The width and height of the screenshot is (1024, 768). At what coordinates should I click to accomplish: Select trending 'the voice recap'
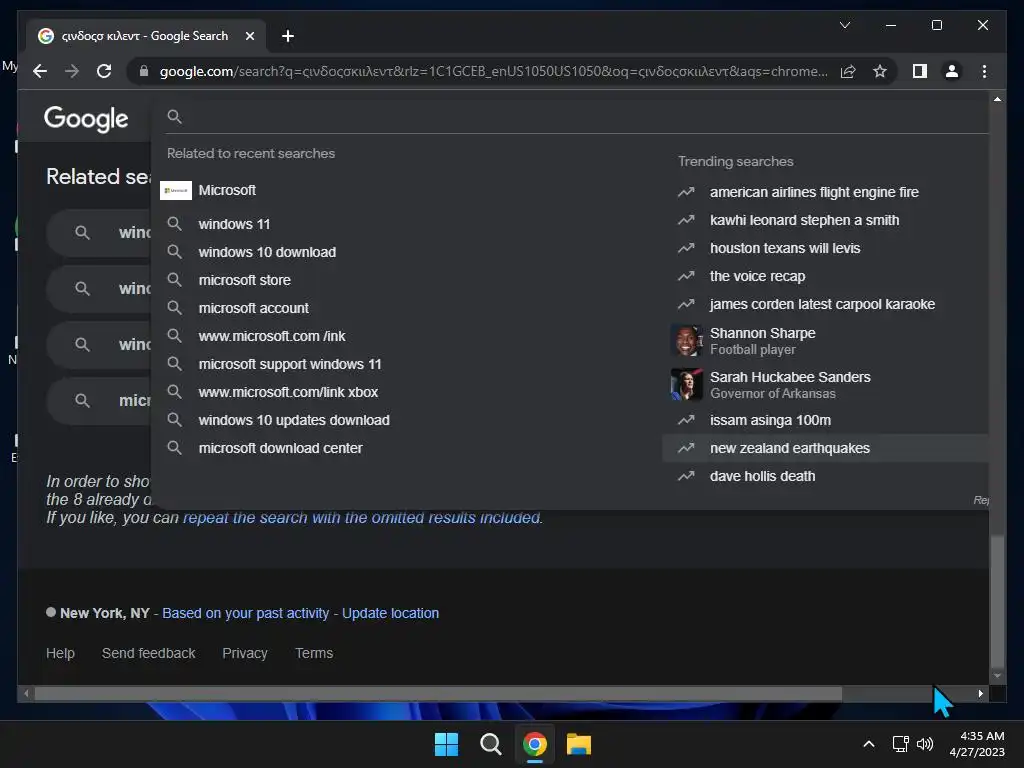825,276
